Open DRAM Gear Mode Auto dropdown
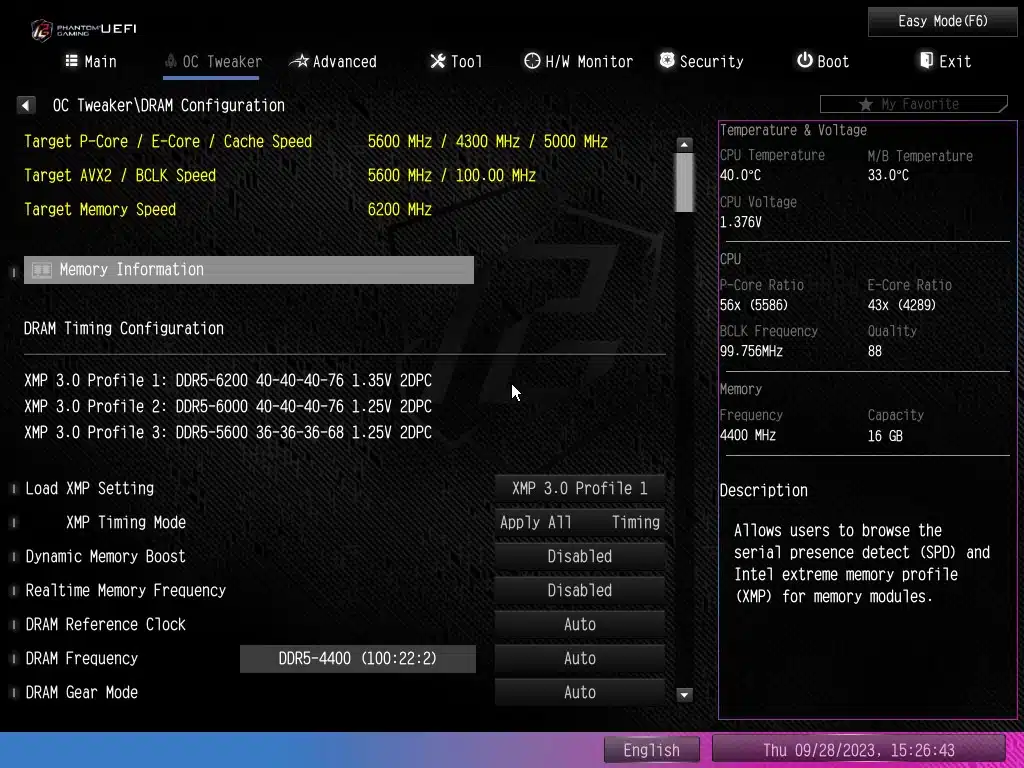Viewport: 1024px width, 768px height. point(579,692)
